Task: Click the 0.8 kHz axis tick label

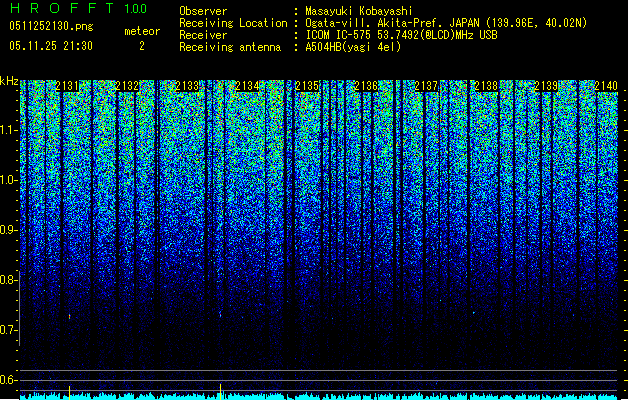Action: 9,280
